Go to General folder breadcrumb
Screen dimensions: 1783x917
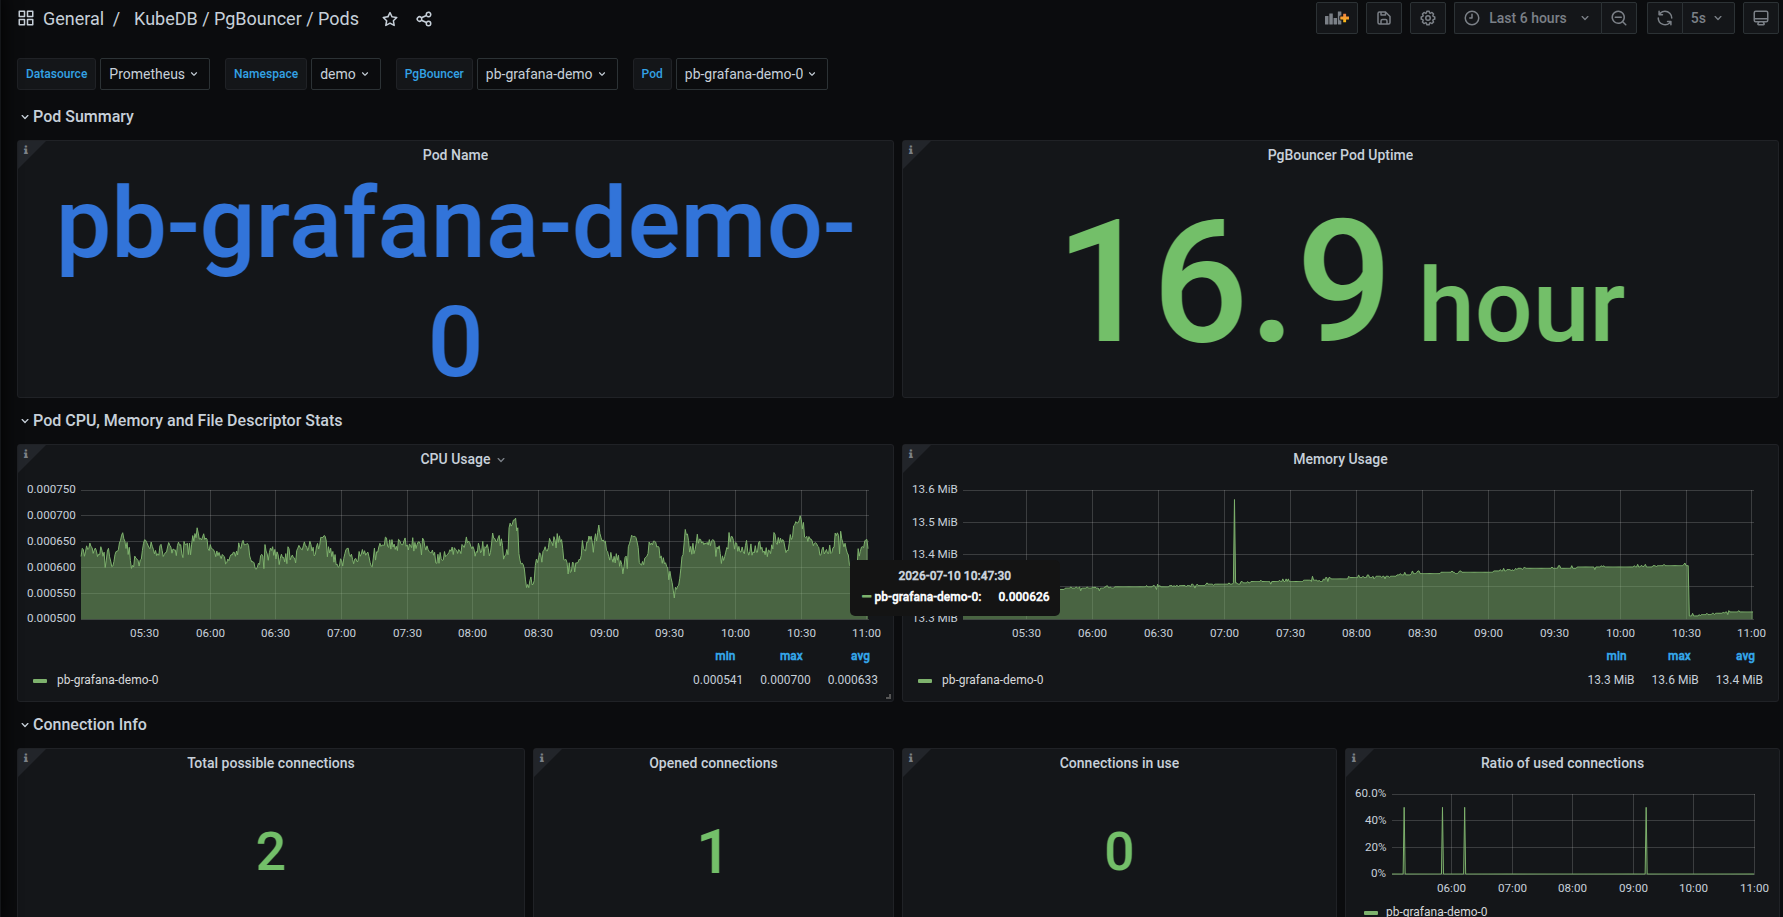click(73, 19)
